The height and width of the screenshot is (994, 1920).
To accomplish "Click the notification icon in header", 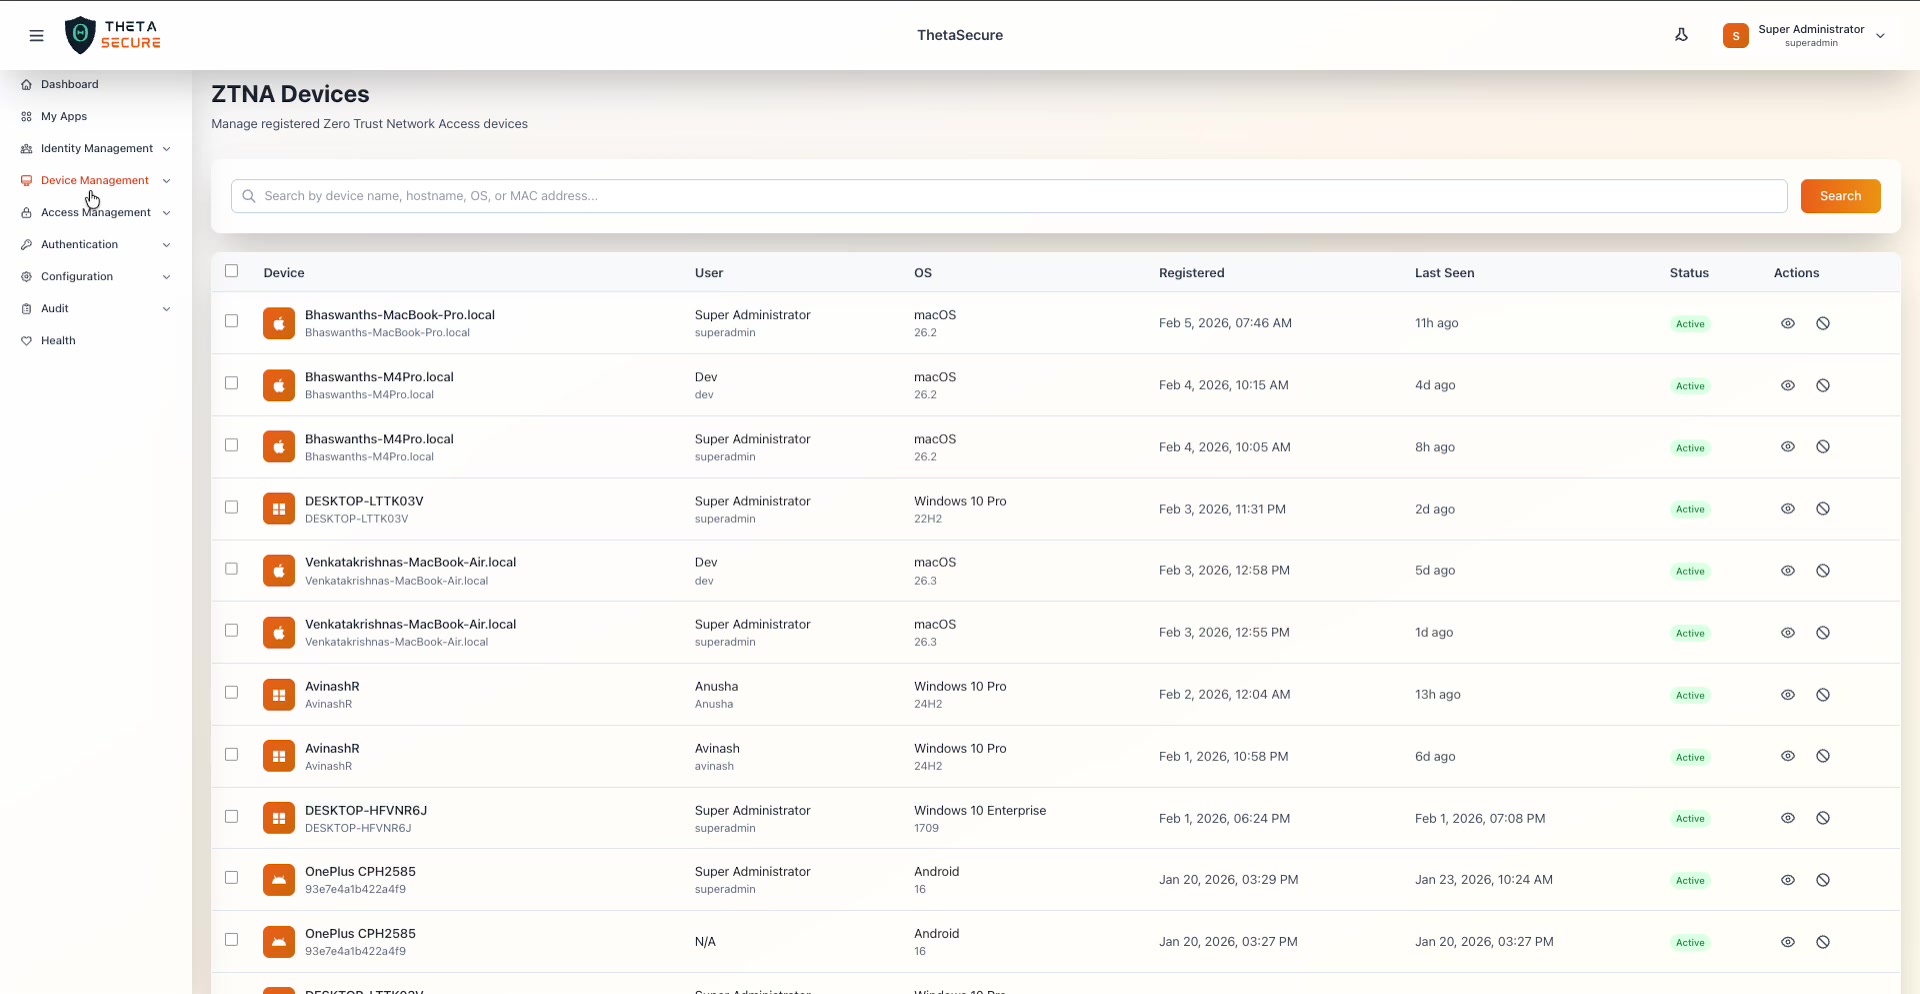I will point(1681,35).
